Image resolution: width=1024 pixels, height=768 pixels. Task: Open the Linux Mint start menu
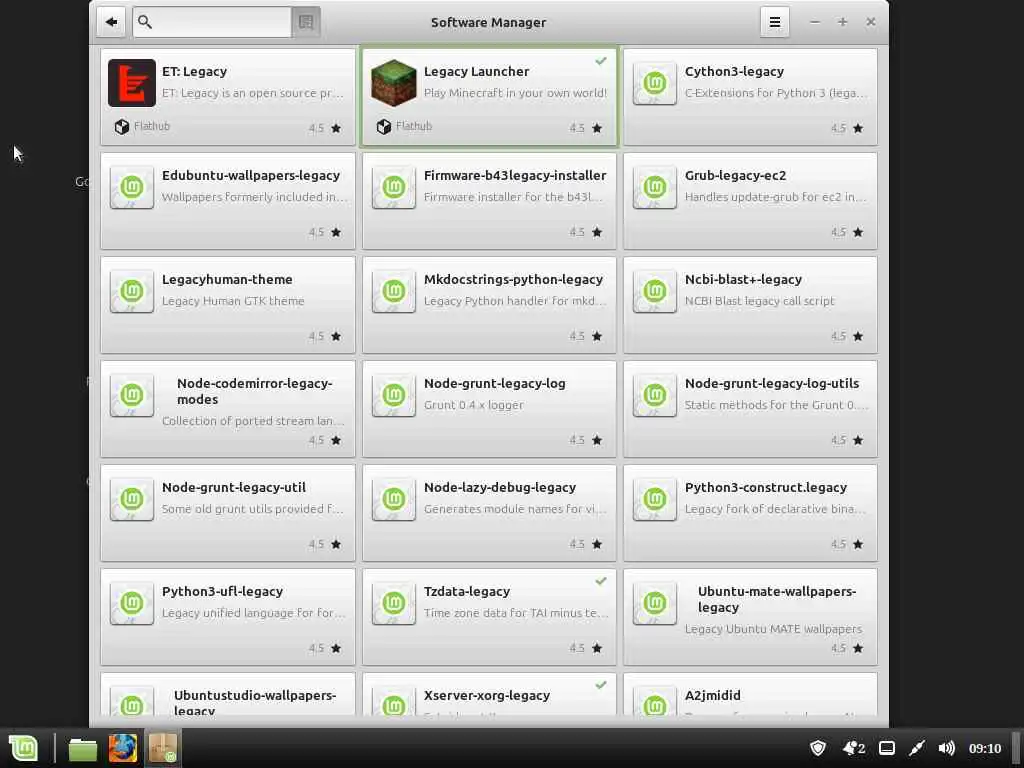coord(24,748)
